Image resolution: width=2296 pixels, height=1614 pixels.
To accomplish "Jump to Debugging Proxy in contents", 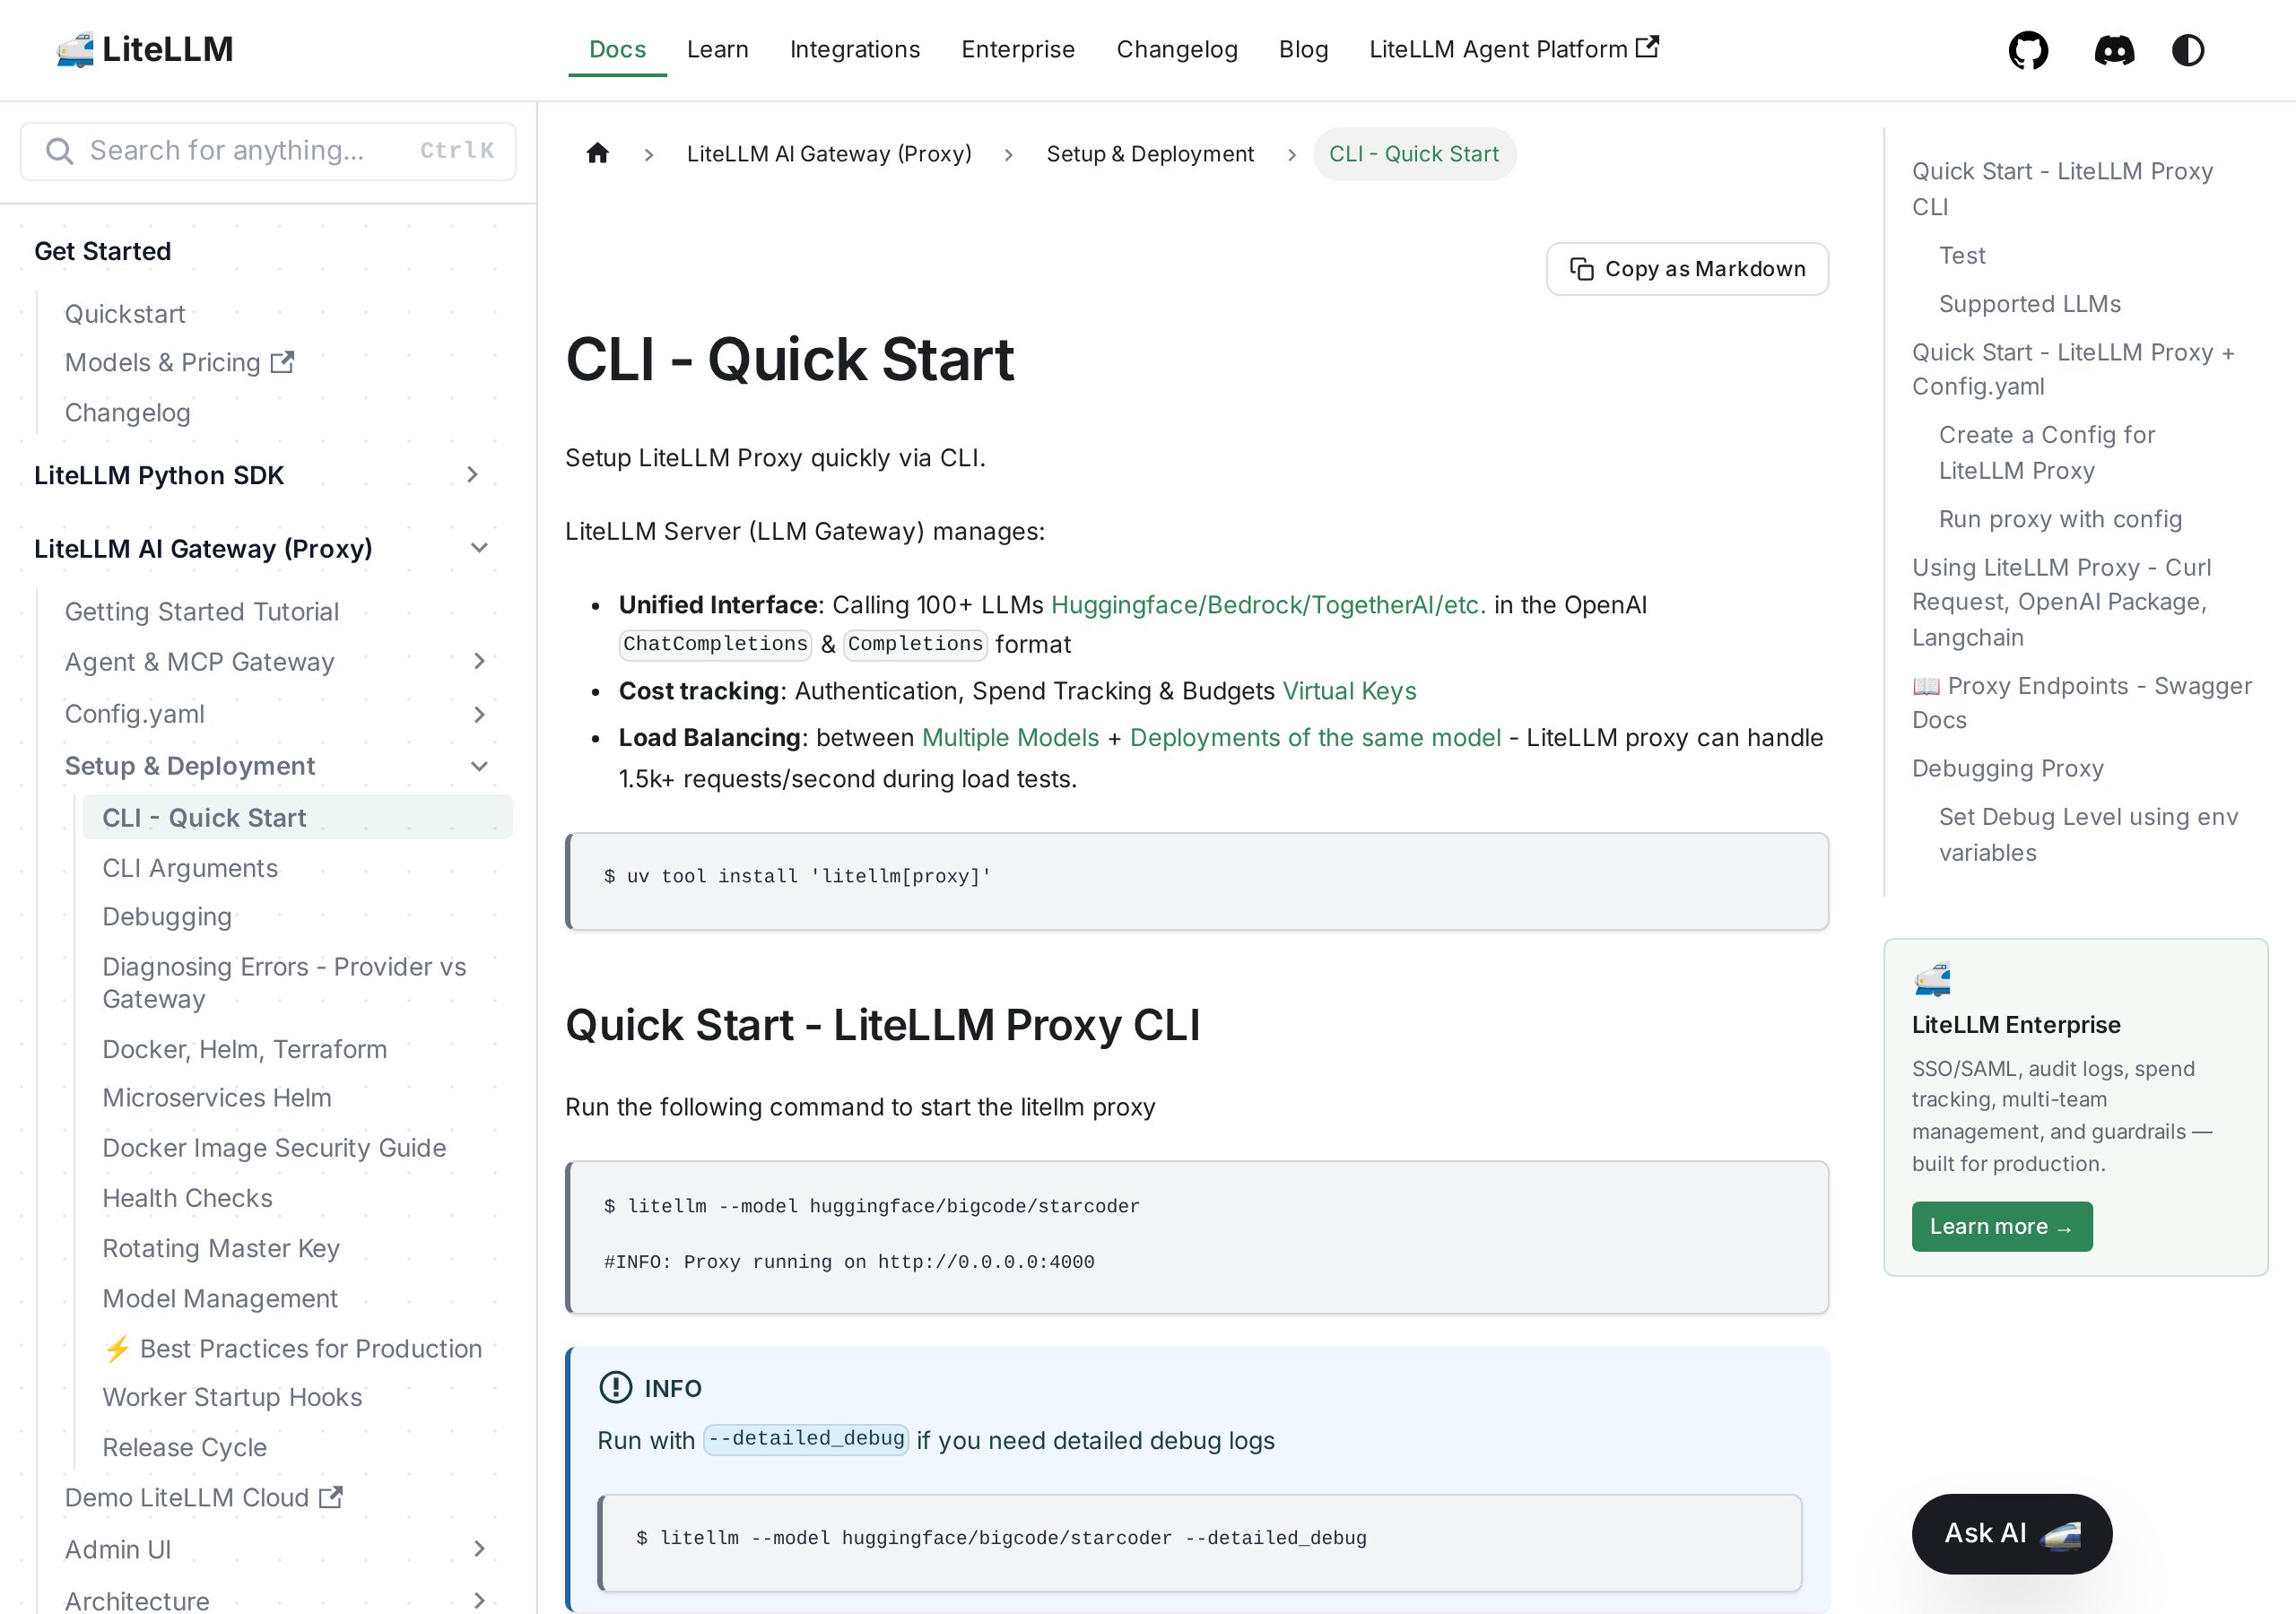I will [x=2008, y=768].
